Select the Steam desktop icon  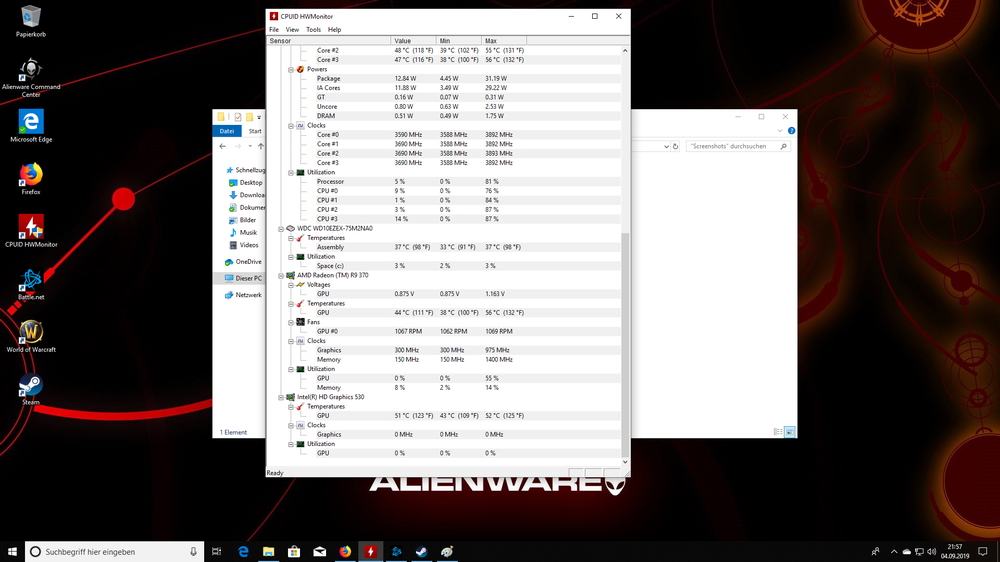click(31, 386)
